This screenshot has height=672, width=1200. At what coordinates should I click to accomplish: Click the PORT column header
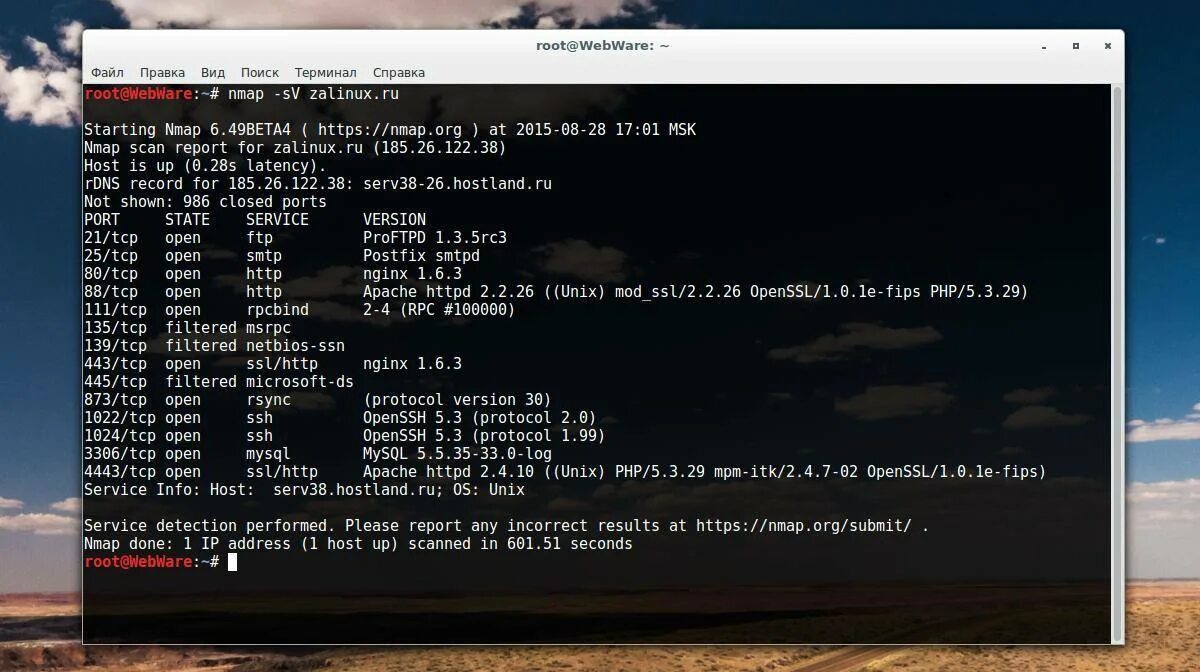coord(102,220)
